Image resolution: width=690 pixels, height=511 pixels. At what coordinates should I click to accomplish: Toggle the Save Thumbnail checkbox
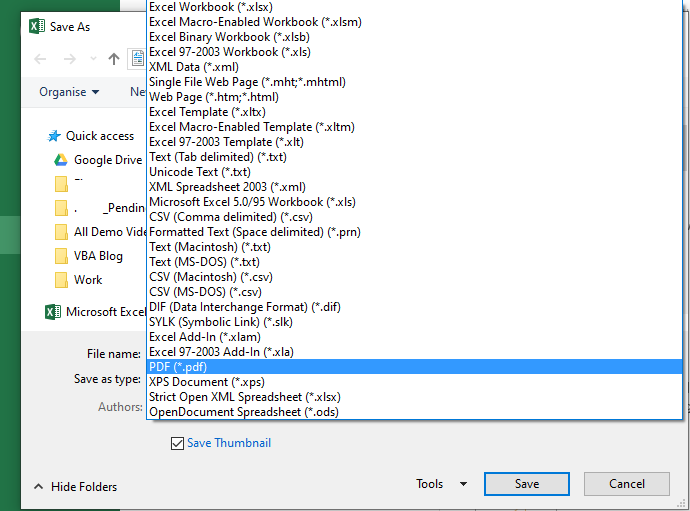[x=177, y=443]
